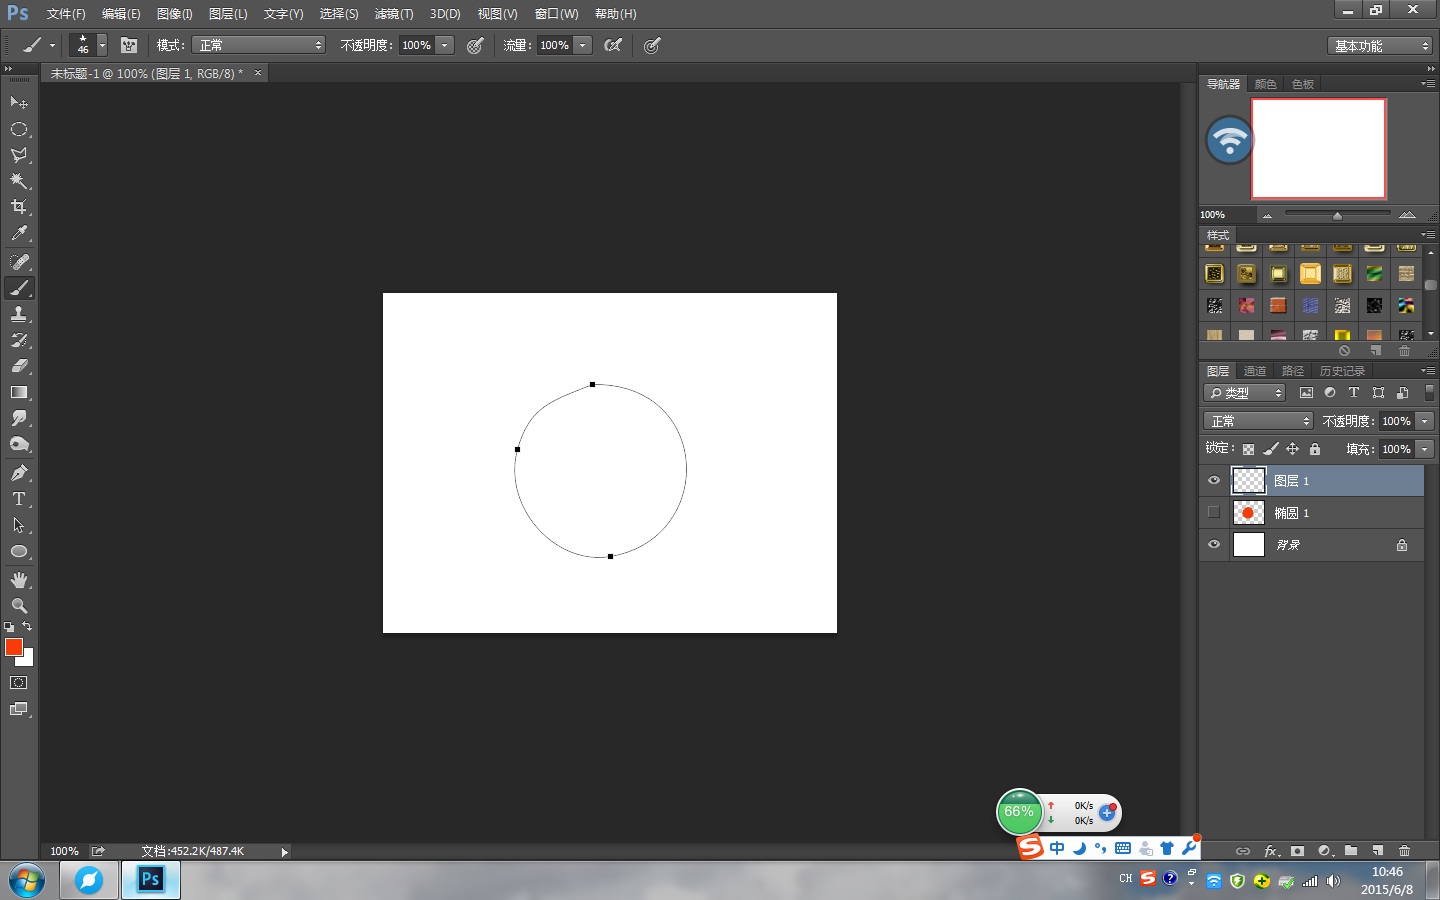Toggle lock image pixels

(1270, 449)
